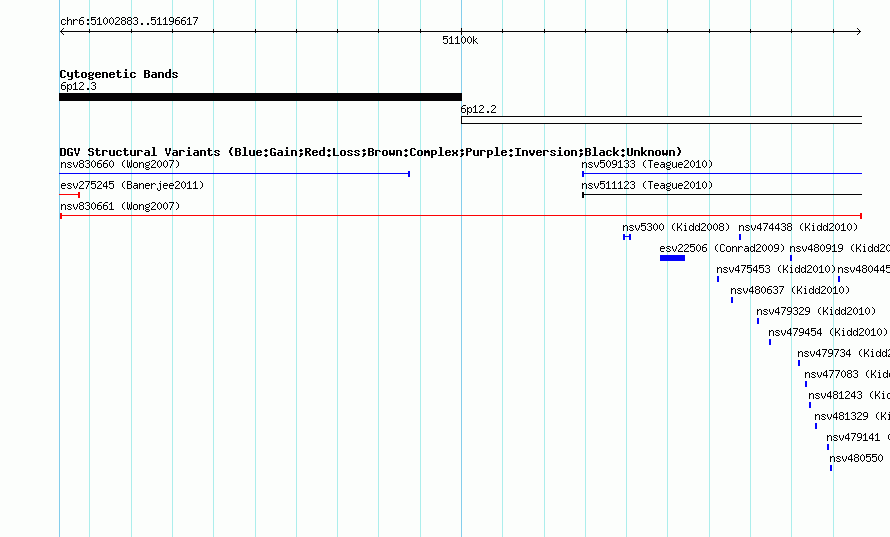Click the nsv475453 (Kidd2010) label
Screen dimensions: 890x537
[x=776, y=270]
